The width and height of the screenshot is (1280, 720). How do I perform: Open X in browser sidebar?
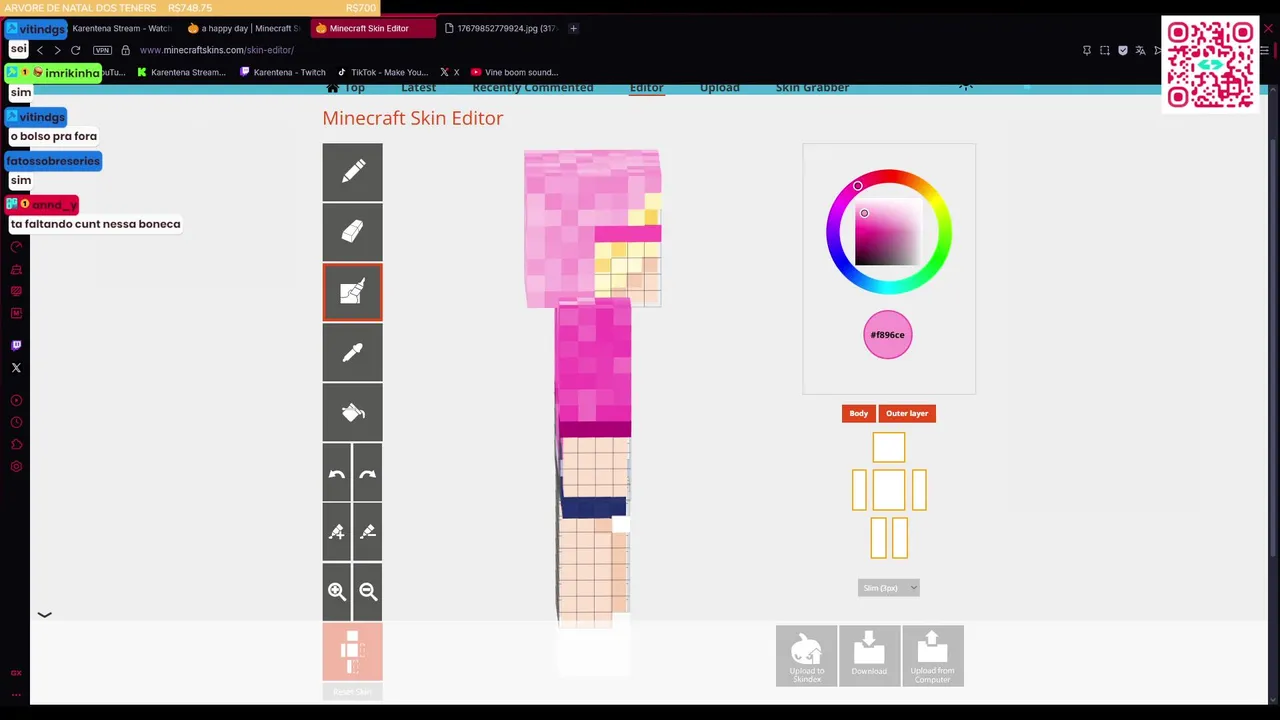[x=16, y=368]
